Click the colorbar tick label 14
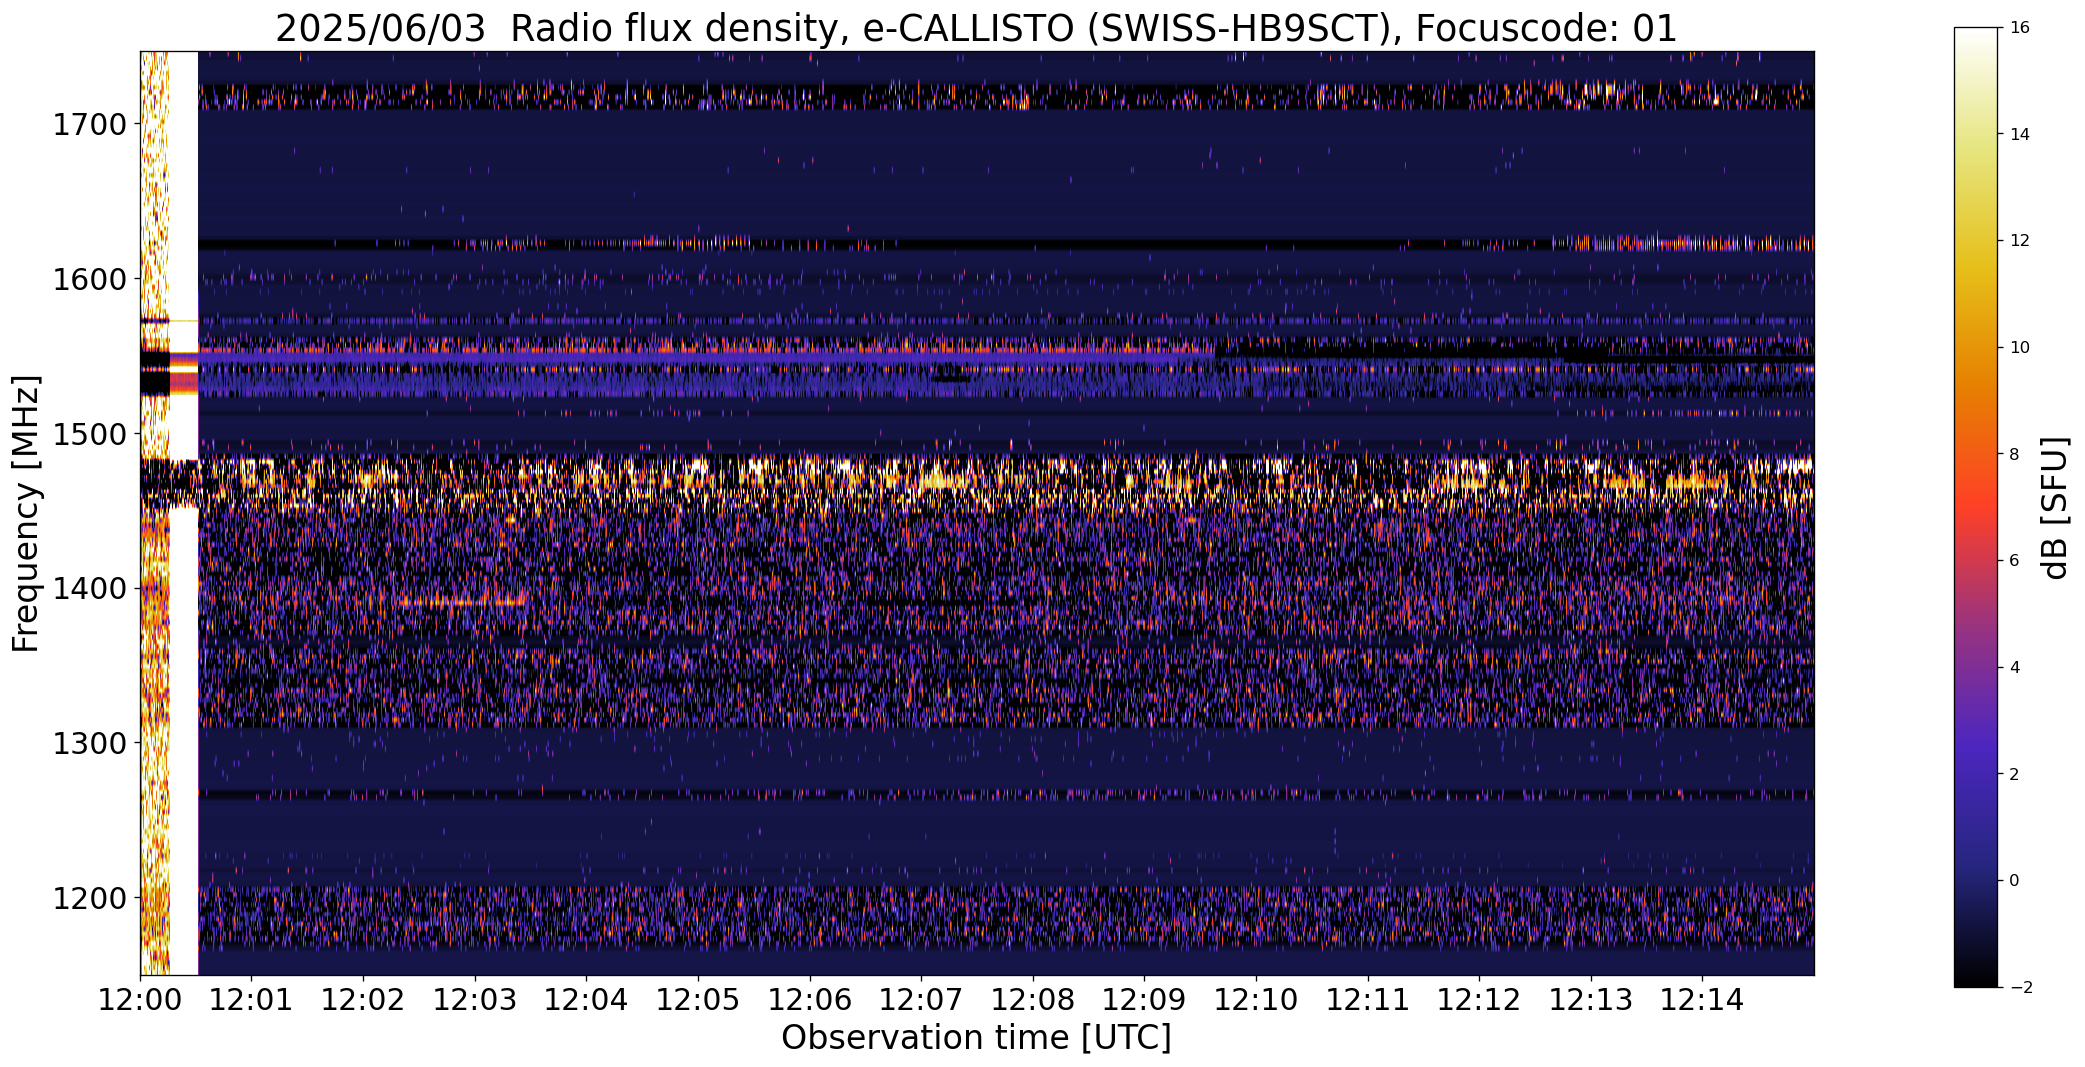 click(x=2019, y=134)
